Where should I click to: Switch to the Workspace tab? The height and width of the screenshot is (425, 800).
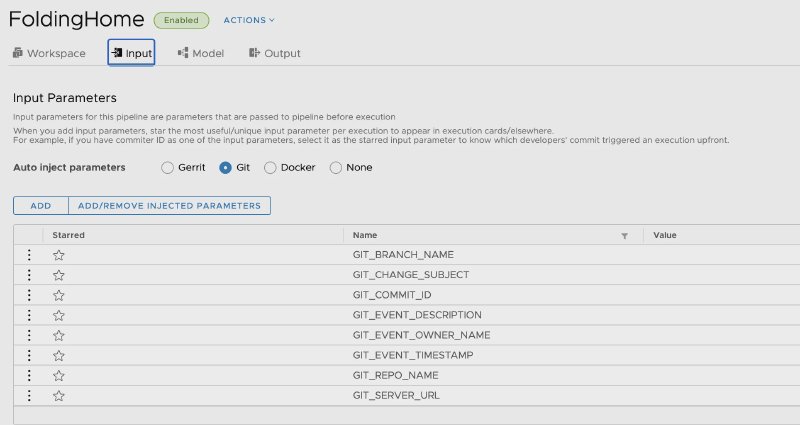pos(49,53)
